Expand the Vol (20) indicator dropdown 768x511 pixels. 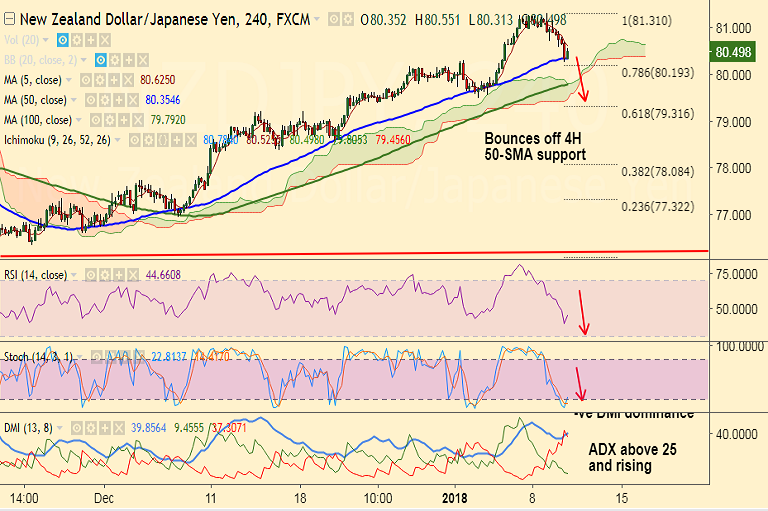46,40
